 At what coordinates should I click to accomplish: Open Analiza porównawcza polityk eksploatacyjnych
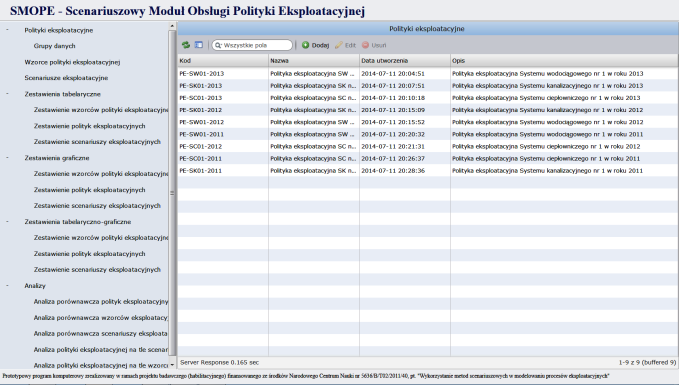(x=101, y=301)
